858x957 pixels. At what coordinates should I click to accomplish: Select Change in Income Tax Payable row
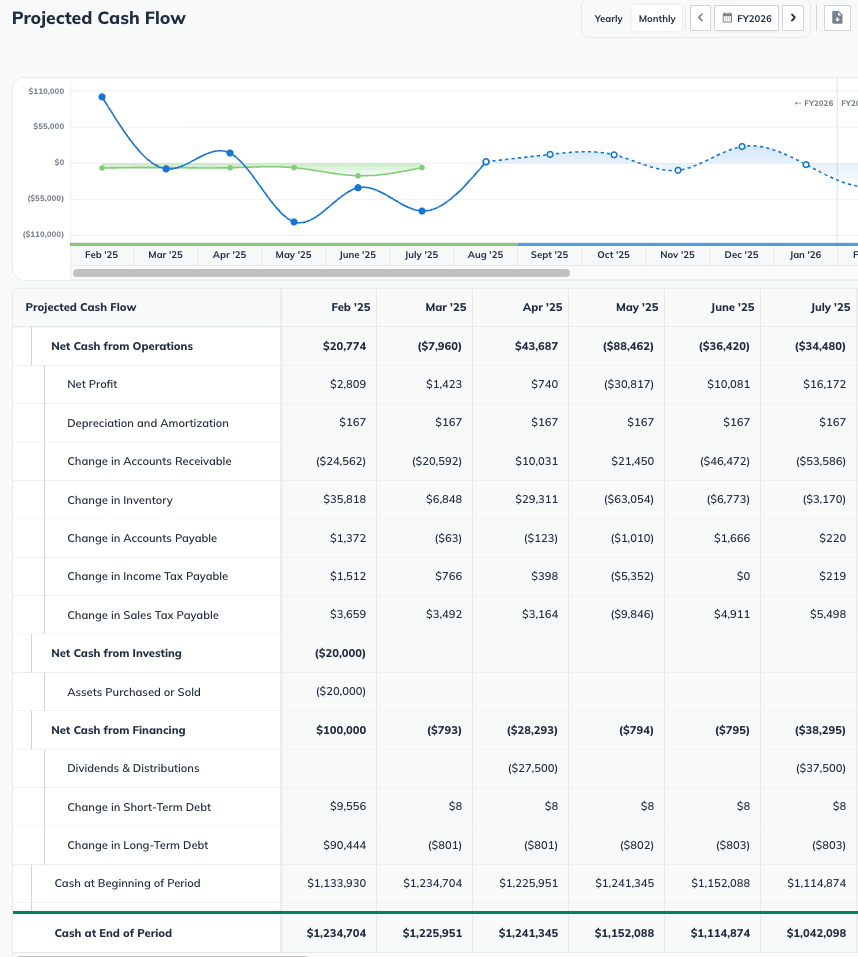(x=148, y=576)
